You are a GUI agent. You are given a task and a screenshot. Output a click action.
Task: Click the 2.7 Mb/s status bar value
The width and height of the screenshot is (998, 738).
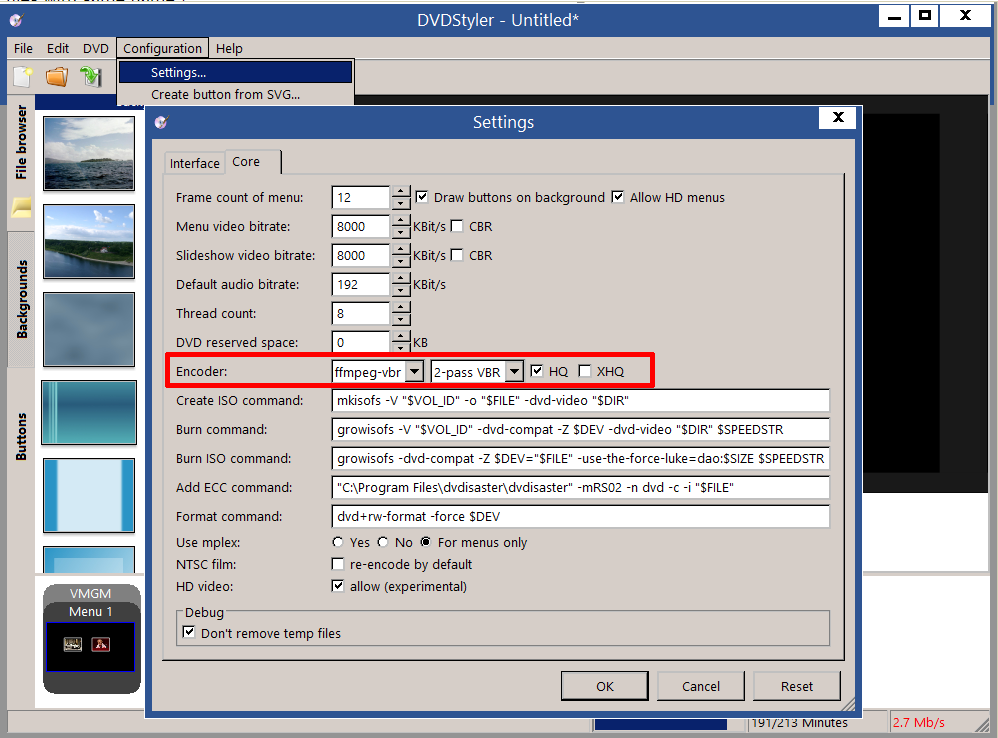point(918,723)
